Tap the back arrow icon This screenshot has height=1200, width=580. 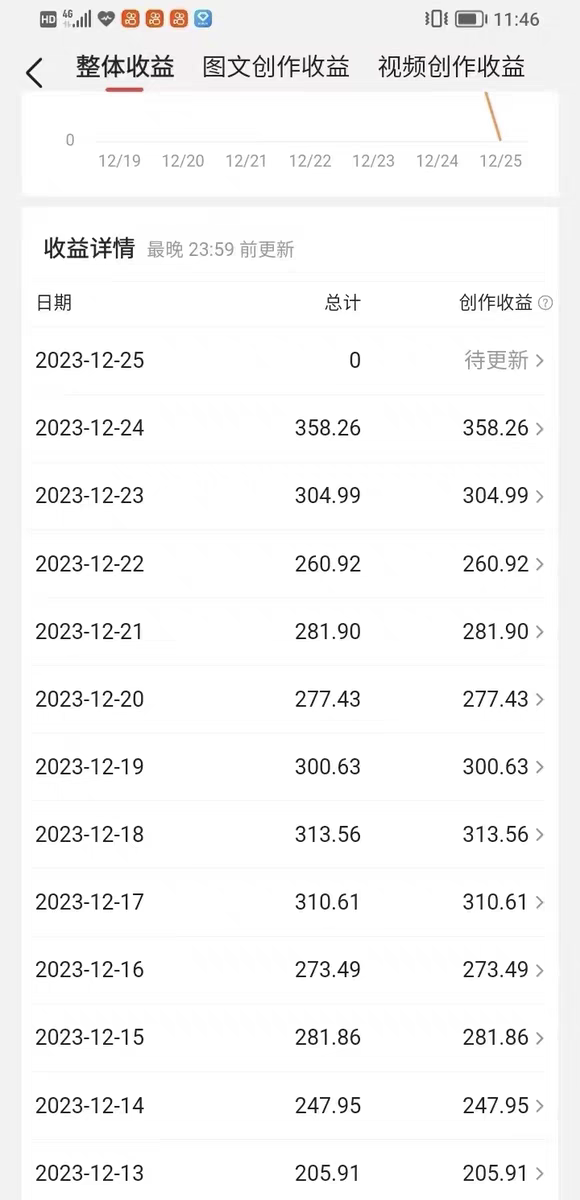click(x=34, y=72)
